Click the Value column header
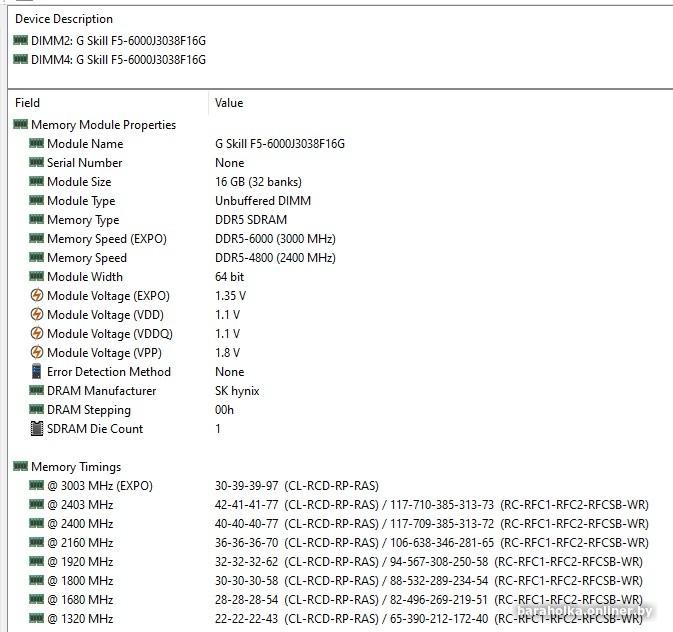Viewport: 673px width, 632px height. pyautogui.click(x=229, y=103)
